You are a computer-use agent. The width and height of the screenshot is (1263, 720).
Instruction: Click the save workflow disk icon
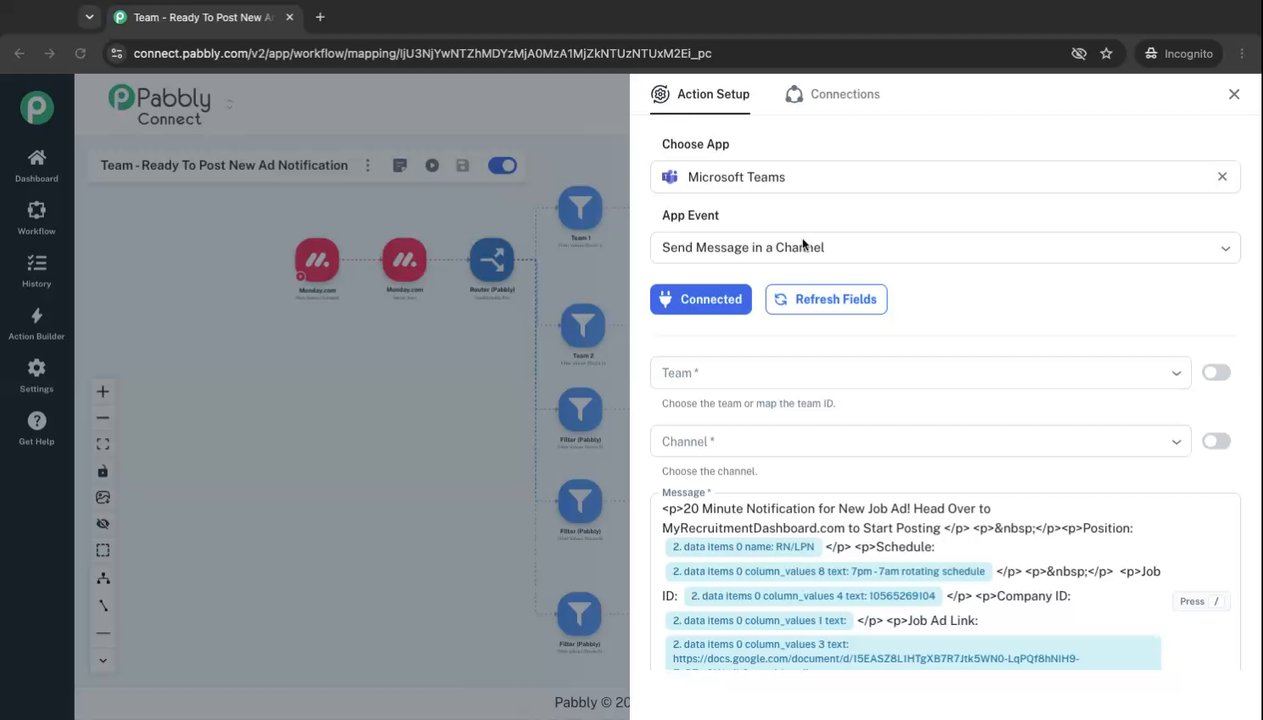click(462, 165)
